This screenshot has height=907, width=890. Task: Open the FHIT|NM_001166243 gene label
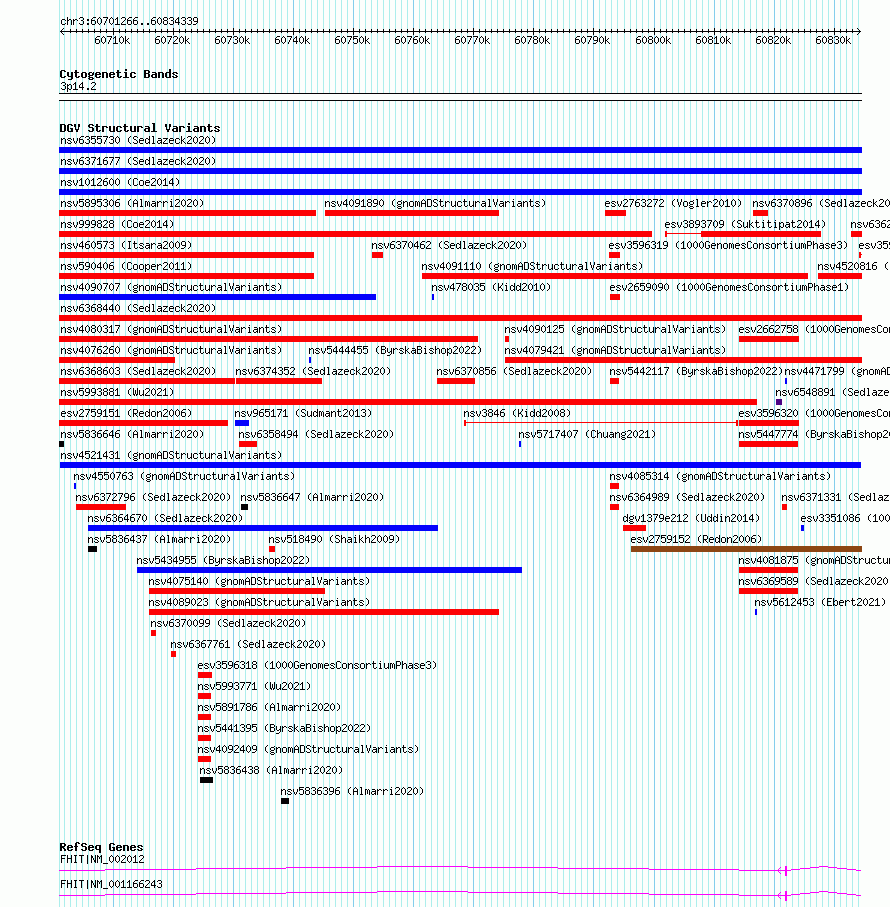(x=111, y=884)
